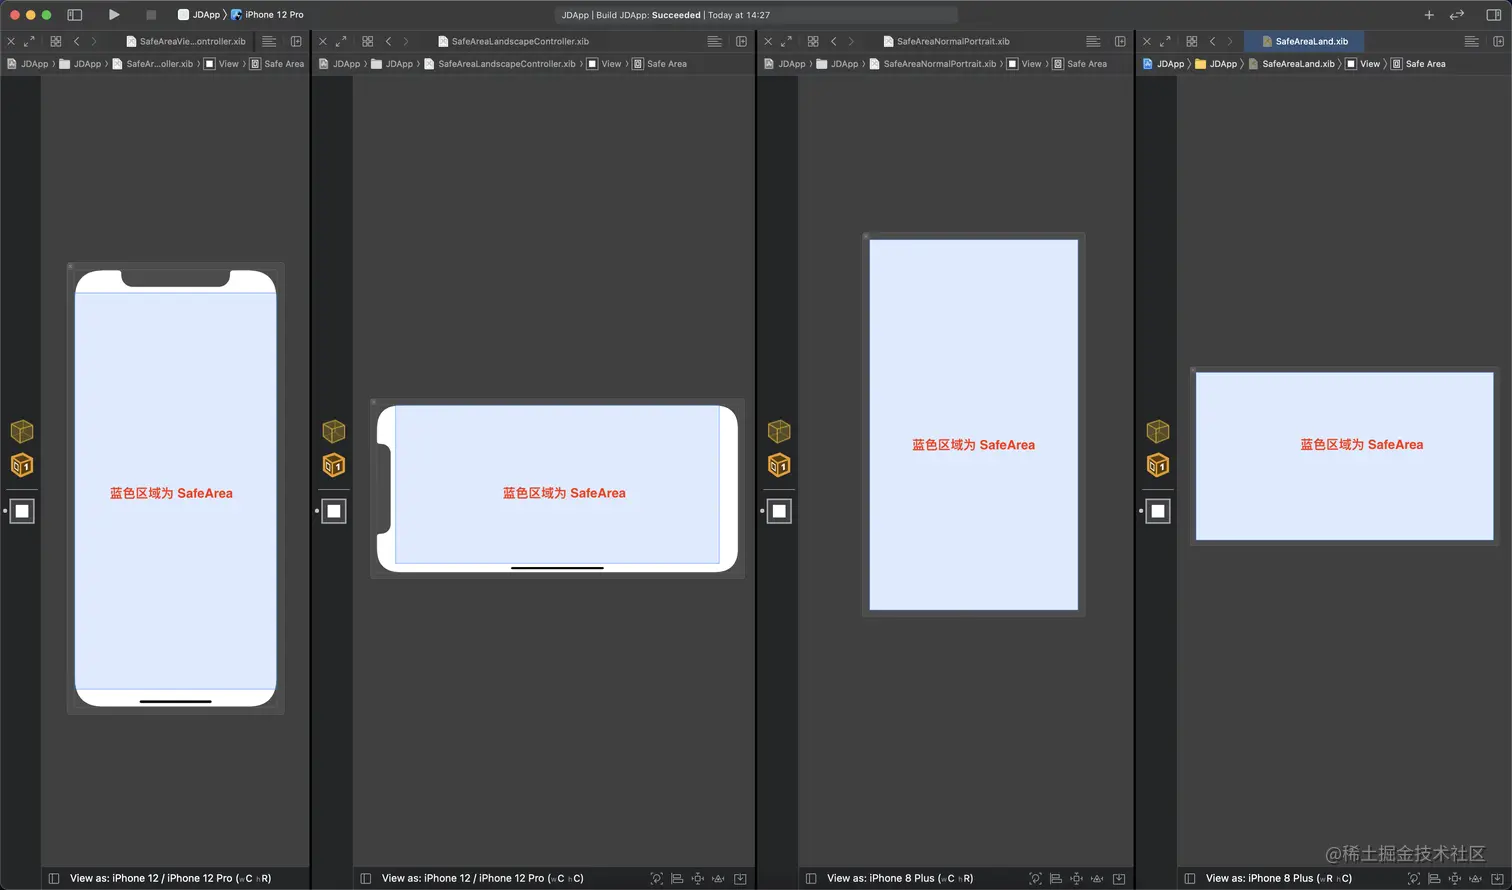Image resolution: width=1512 pixels, height=890 pixels.
Task: Go back using the editor history chevron
Action: 77,41
